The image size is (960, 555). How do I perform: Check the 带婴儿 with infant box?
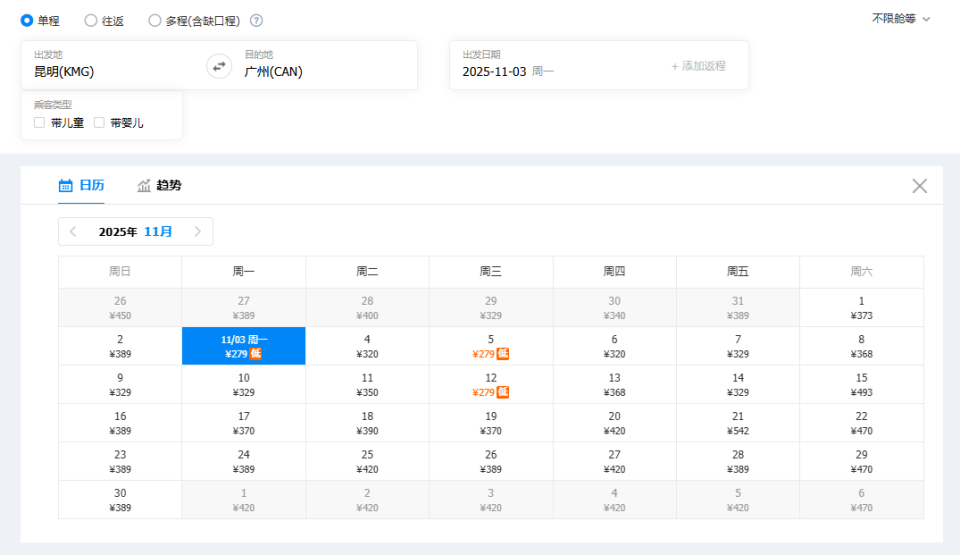click(99, 123)
